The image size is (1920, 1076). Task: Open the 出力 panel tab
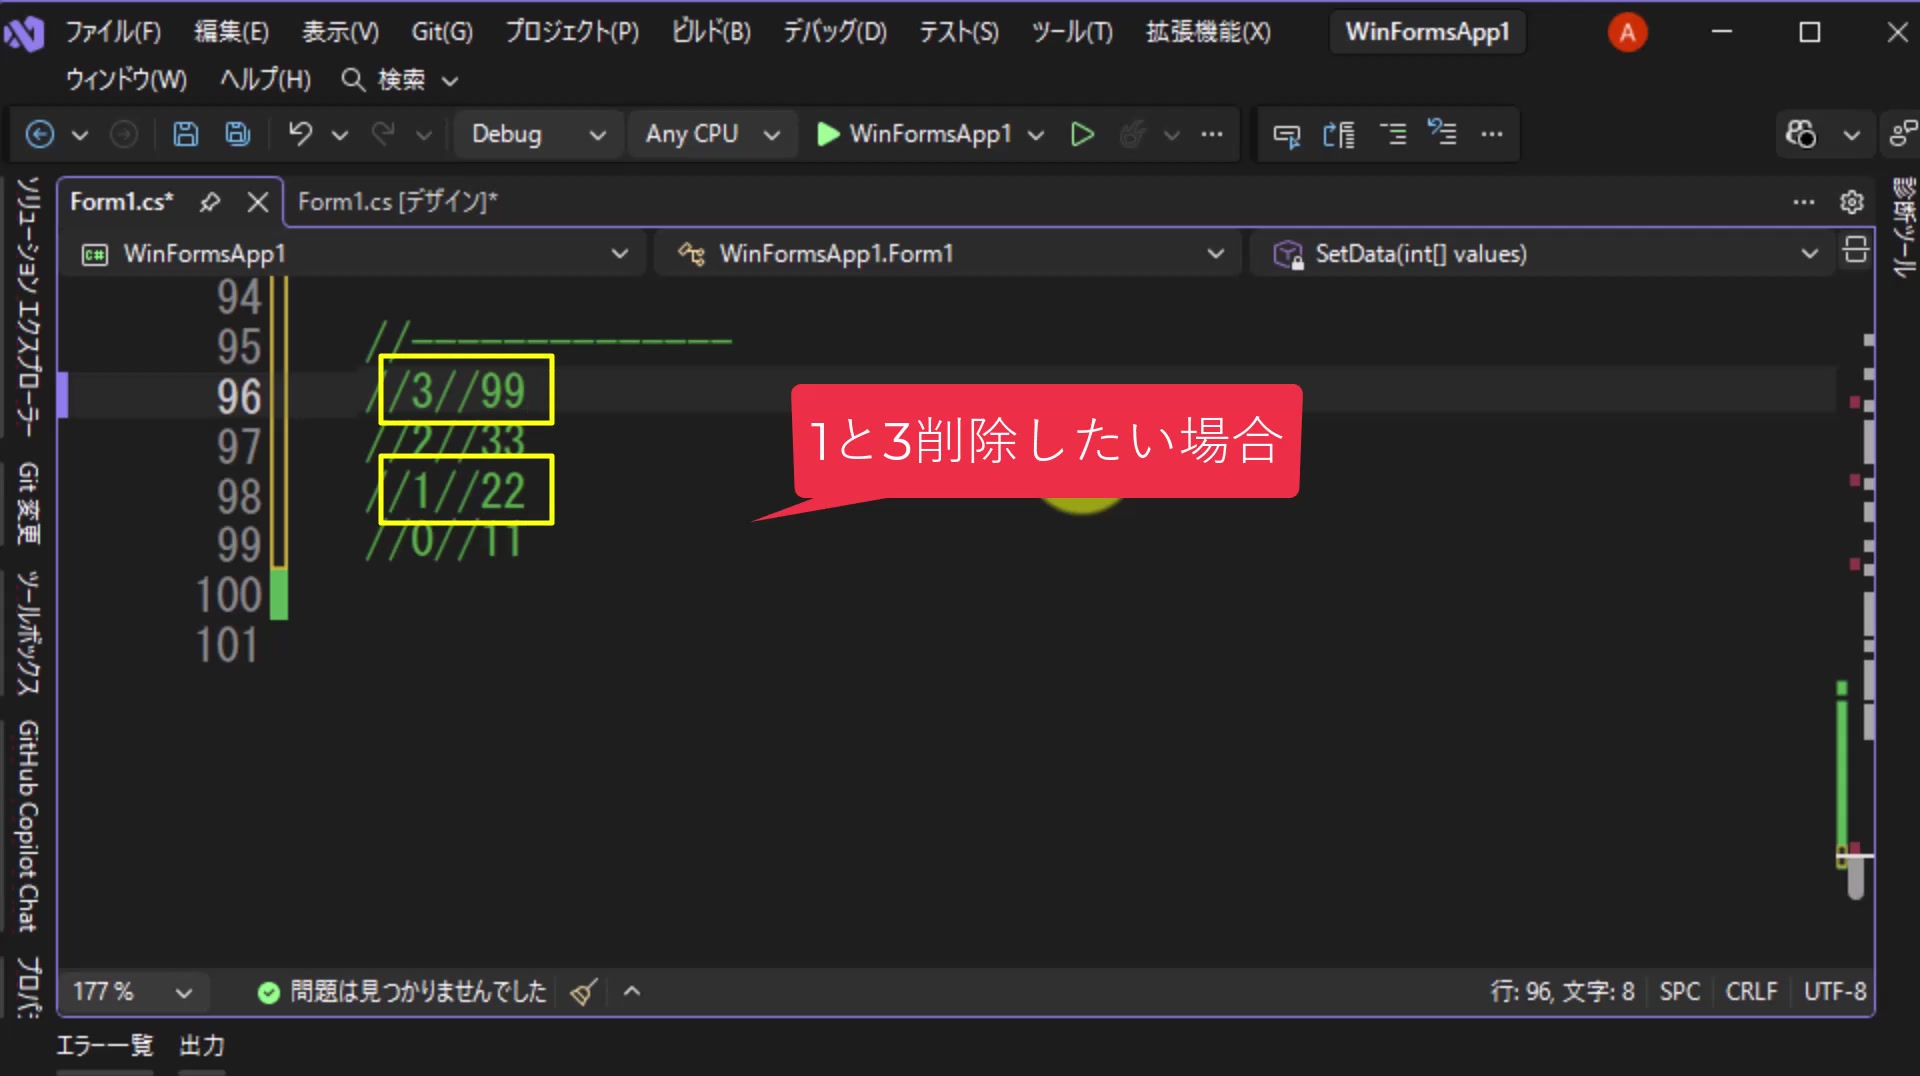coord(202,1046)
